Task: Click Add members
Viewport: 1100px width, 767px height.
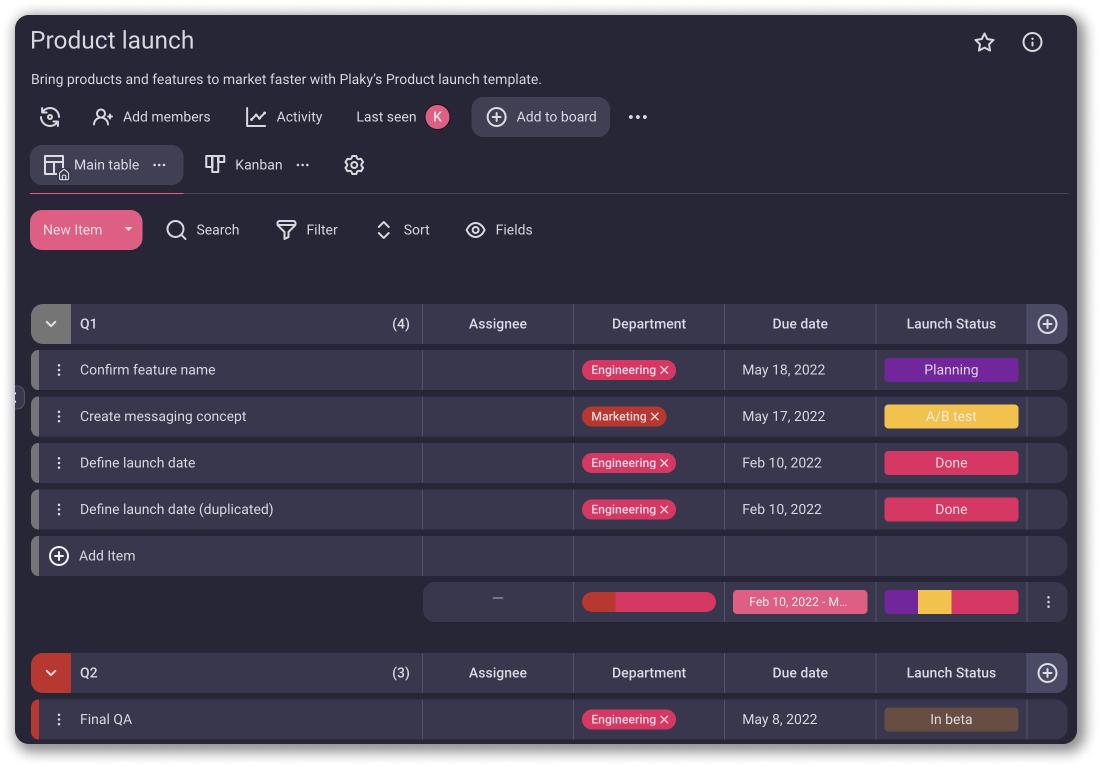Action: [152, 117]
